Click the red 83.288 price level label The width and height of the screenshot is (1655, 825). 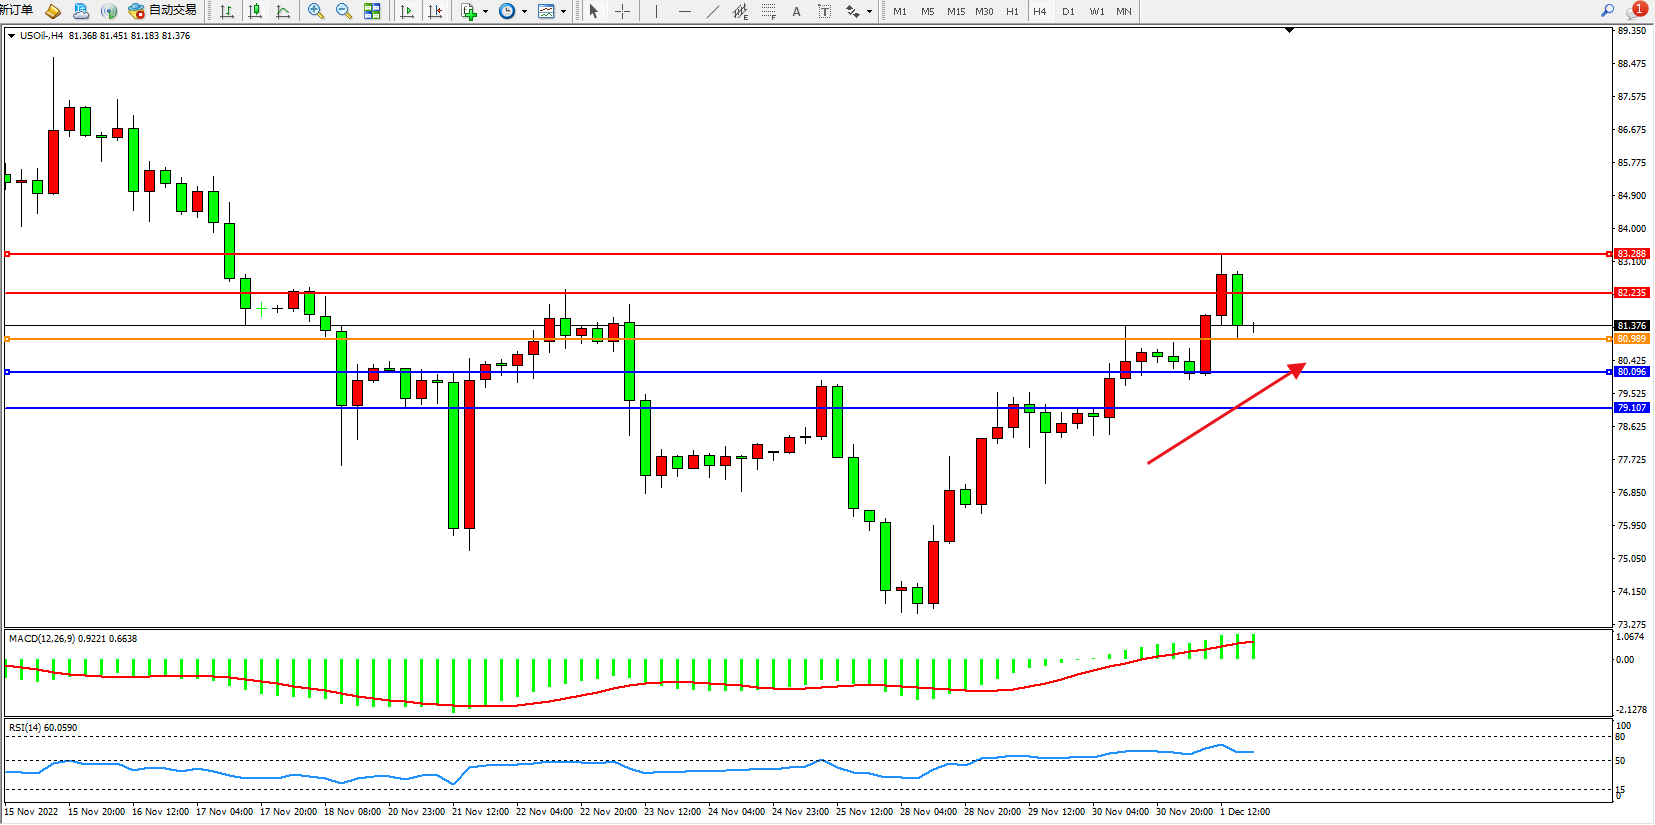pyautogui.click(x=1631, y=254)
